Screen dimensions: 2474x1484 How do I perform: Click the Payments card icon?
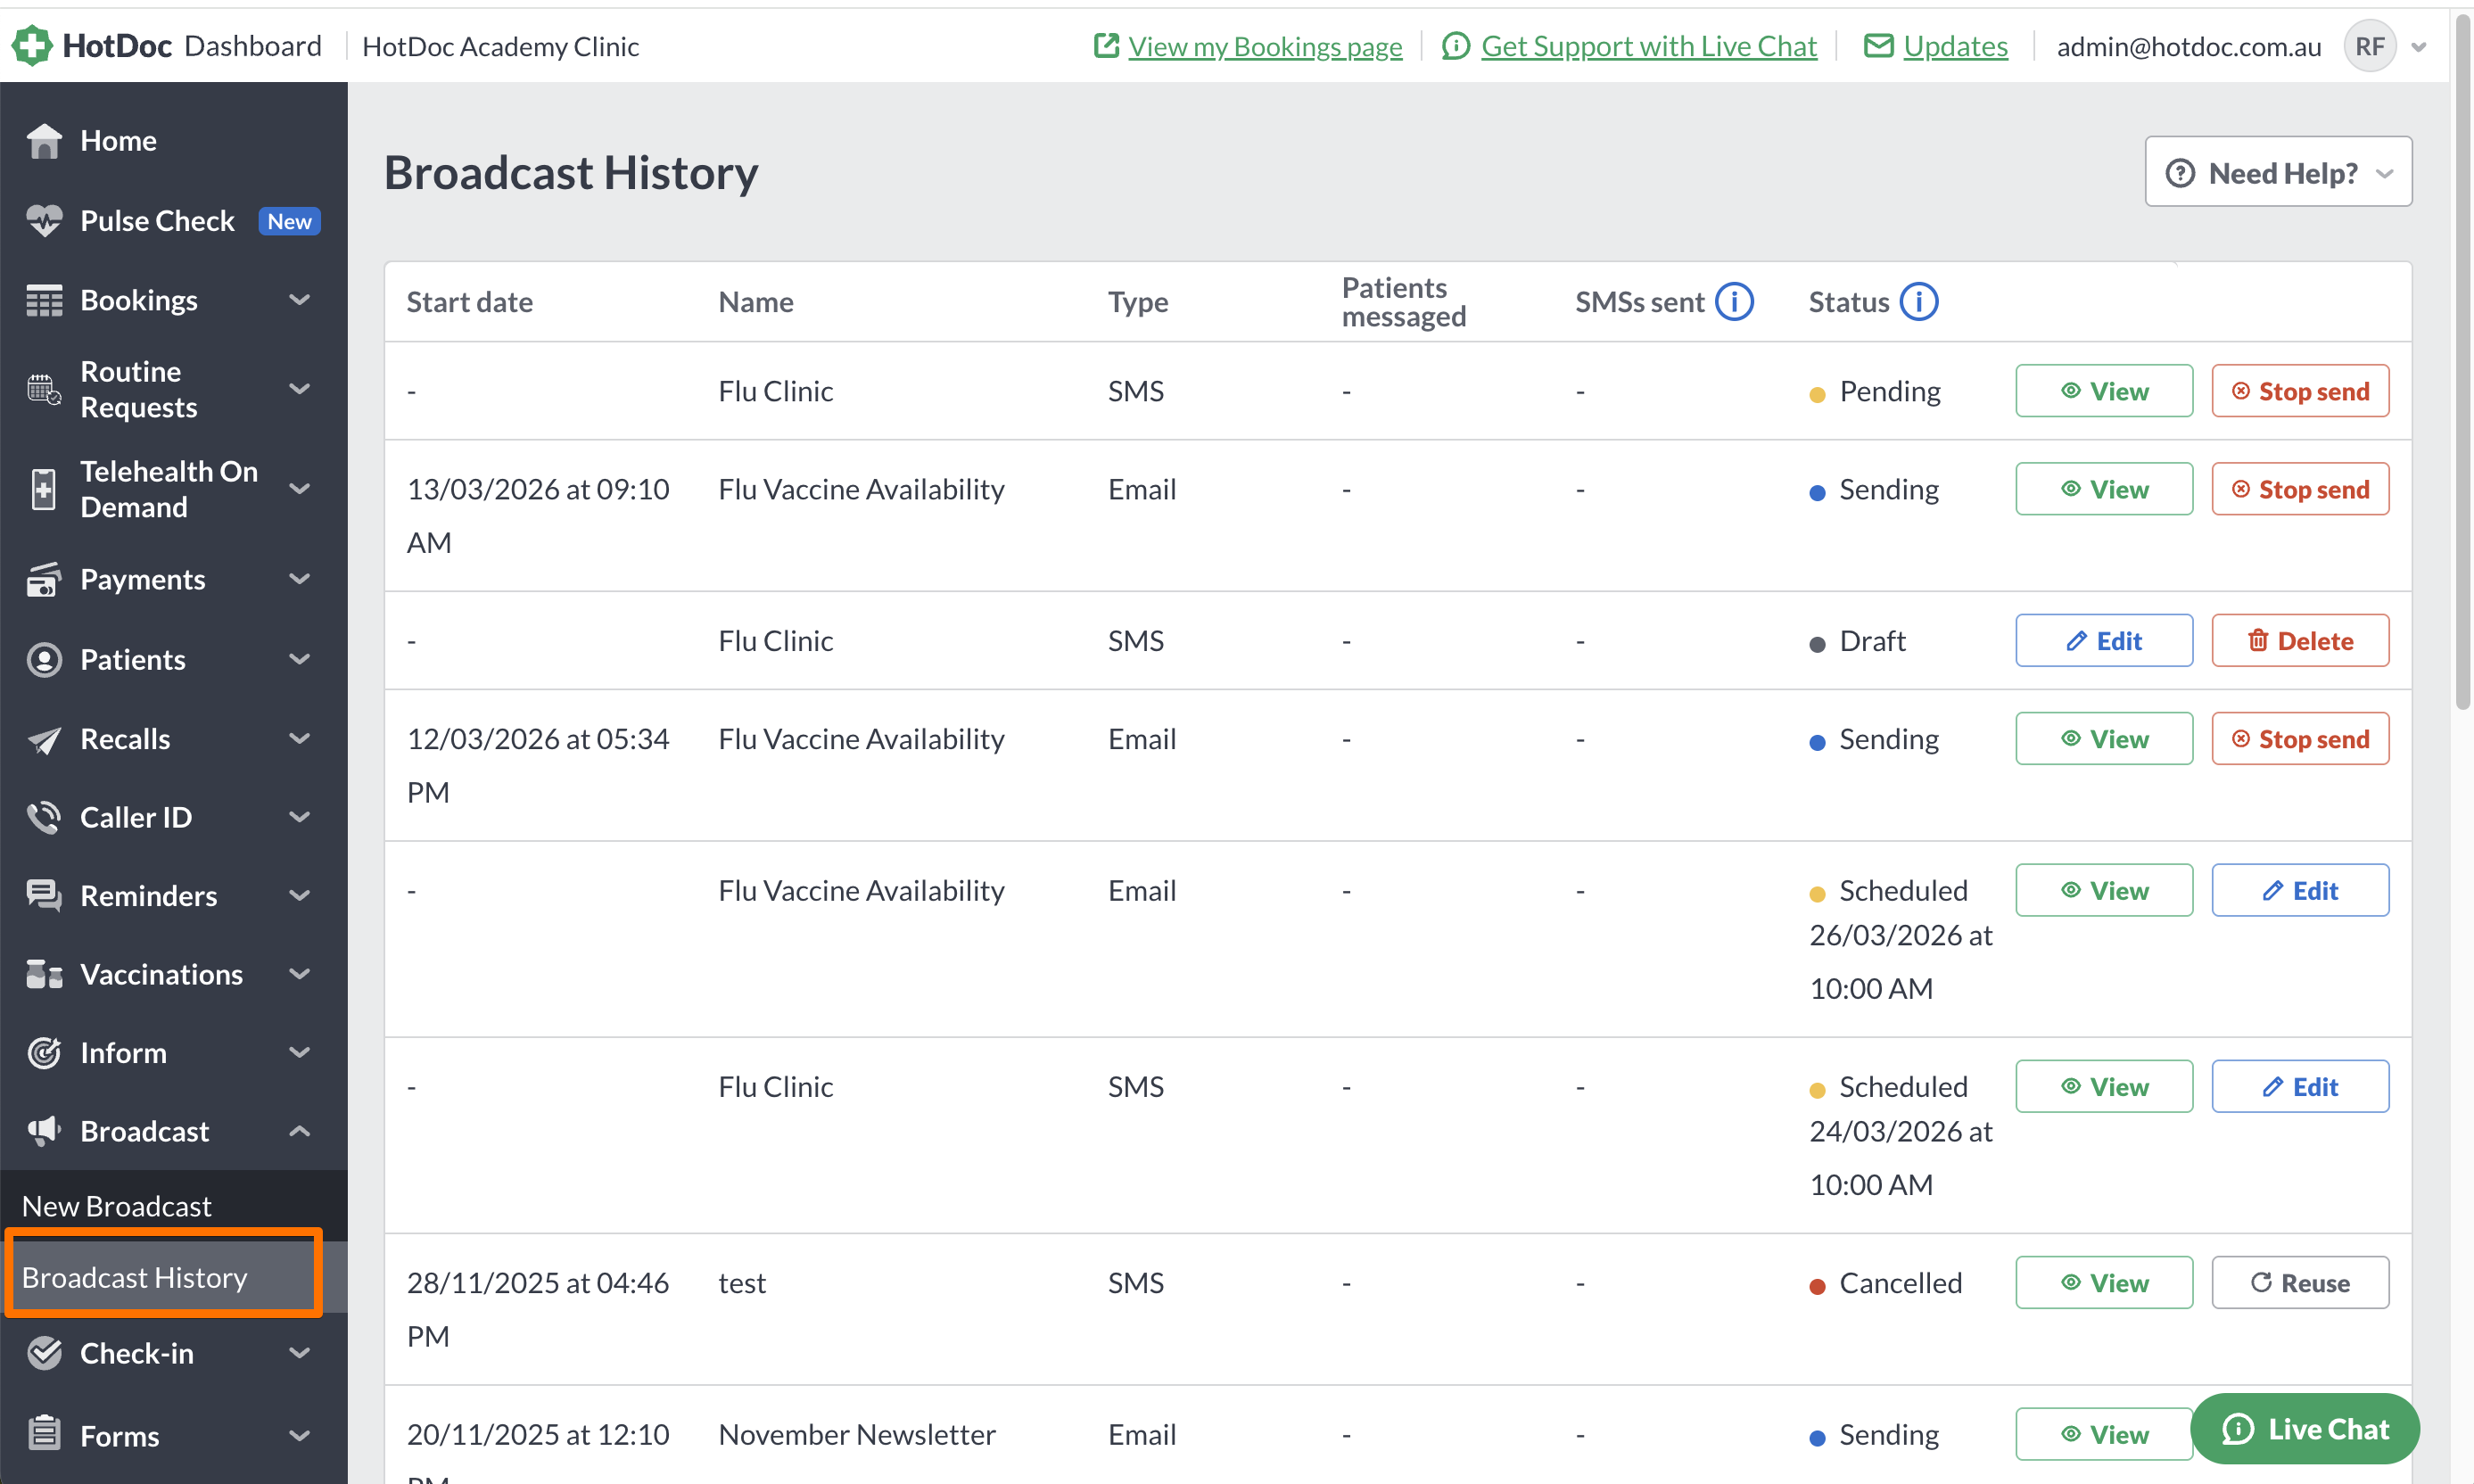[44, 579]
